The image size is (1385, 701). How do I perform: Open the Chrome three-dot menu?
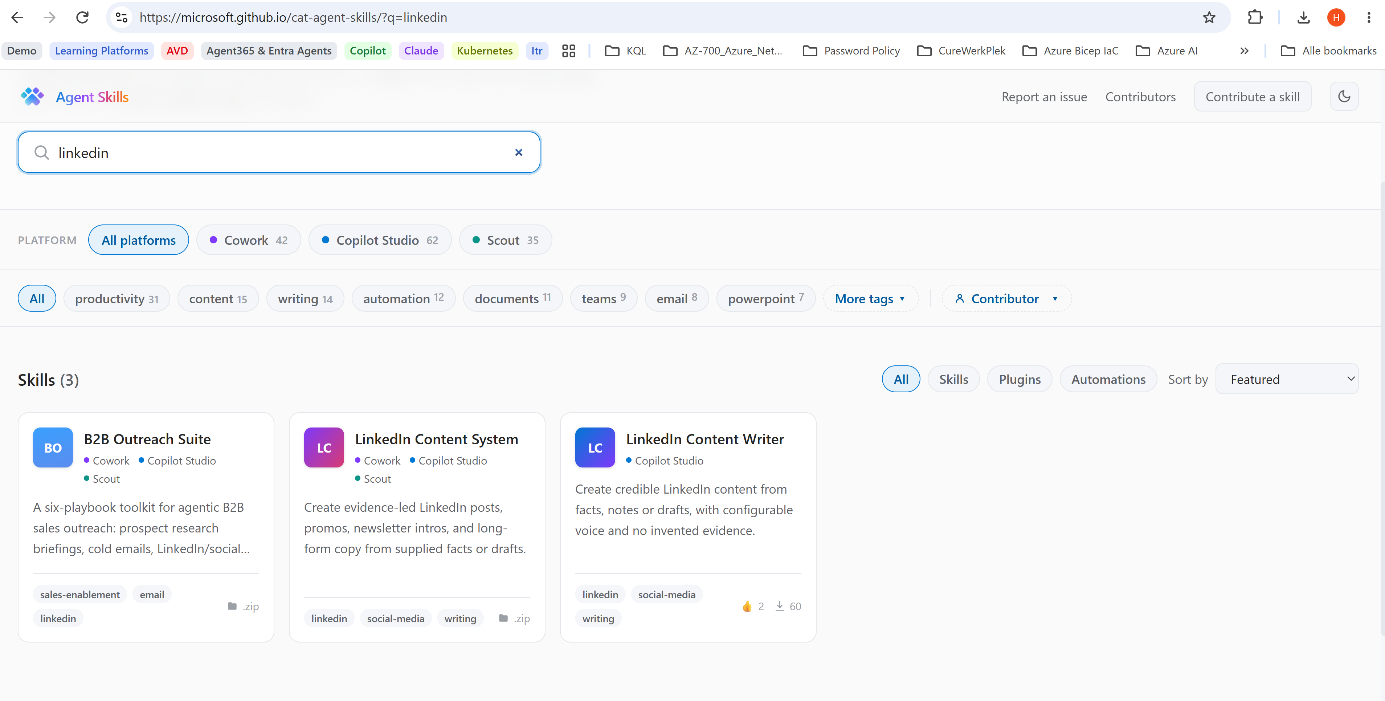[x=1368, y=17]
